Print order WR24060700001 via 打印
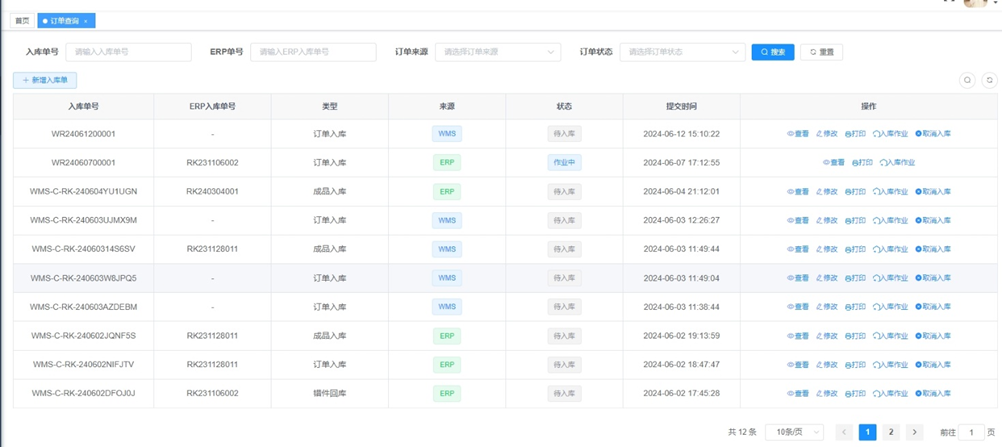 click(x=862, y=163)
